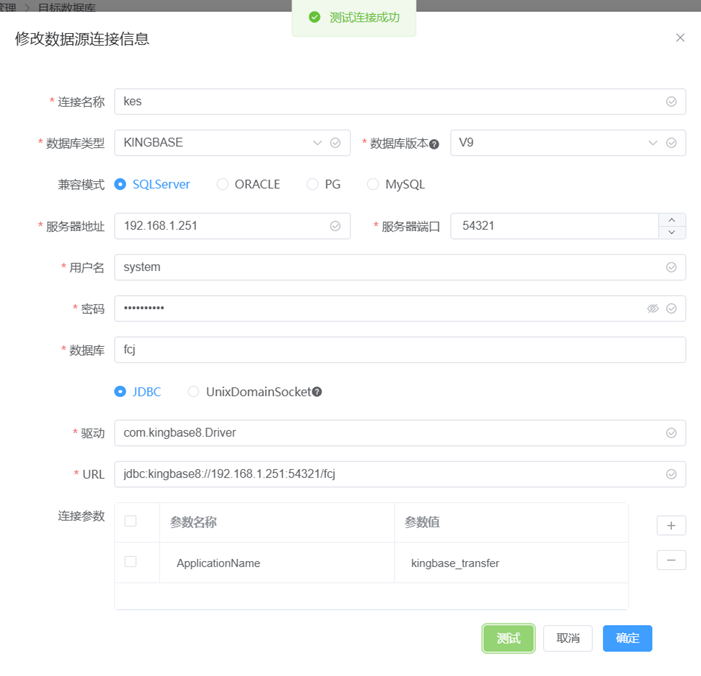Screen dimensions: 701x676
Task: Click the 取消 cancel button
Action: coord(568,638)
